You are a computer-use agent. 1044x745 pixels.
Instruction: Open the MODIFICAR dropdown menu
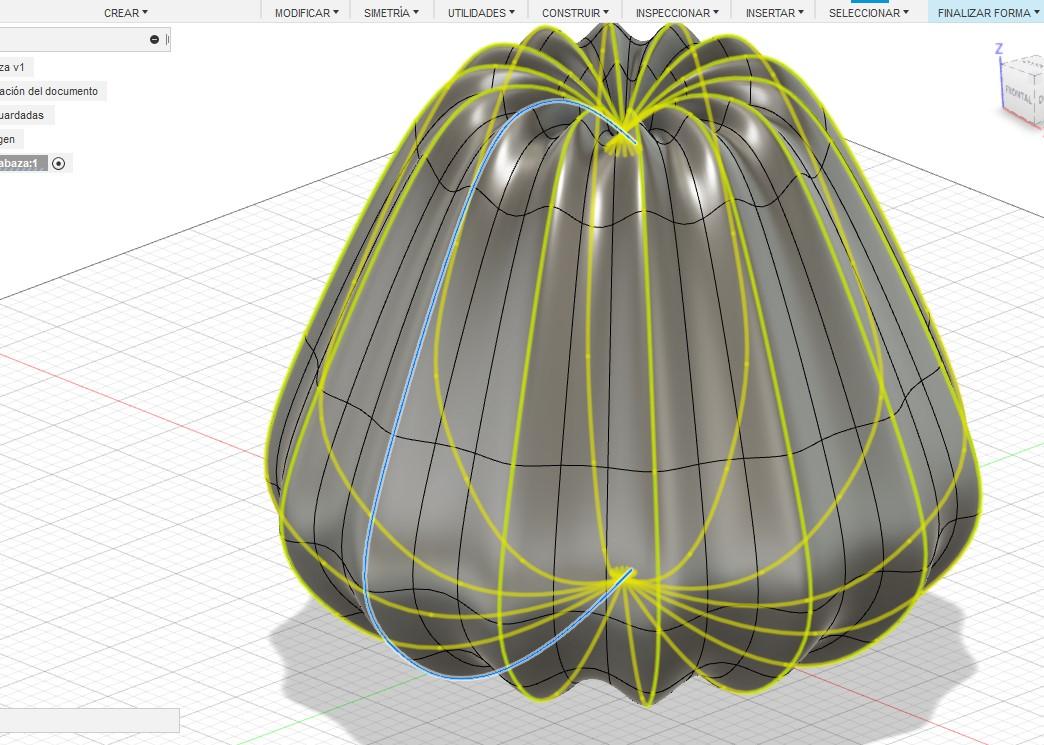306,13
